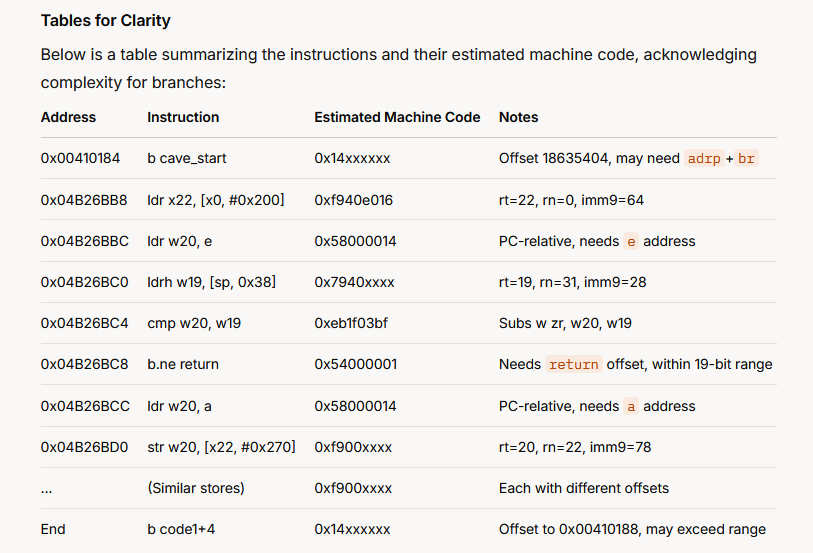Image resolution: width=813 pixels, height=553 pixels.
Task: Click the Notes column header
Action: 518,117
